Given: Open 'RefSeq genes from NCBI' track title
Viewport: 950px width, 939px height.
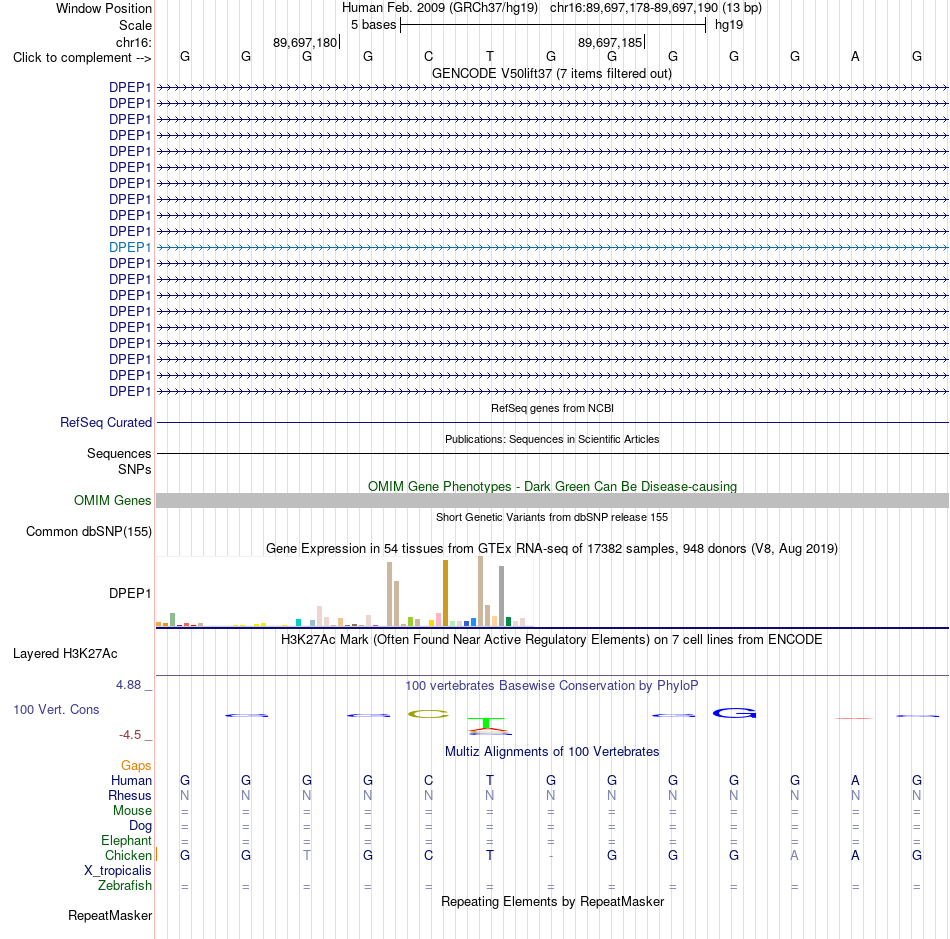Looking at the screenshot, I should tap(552, 408).
